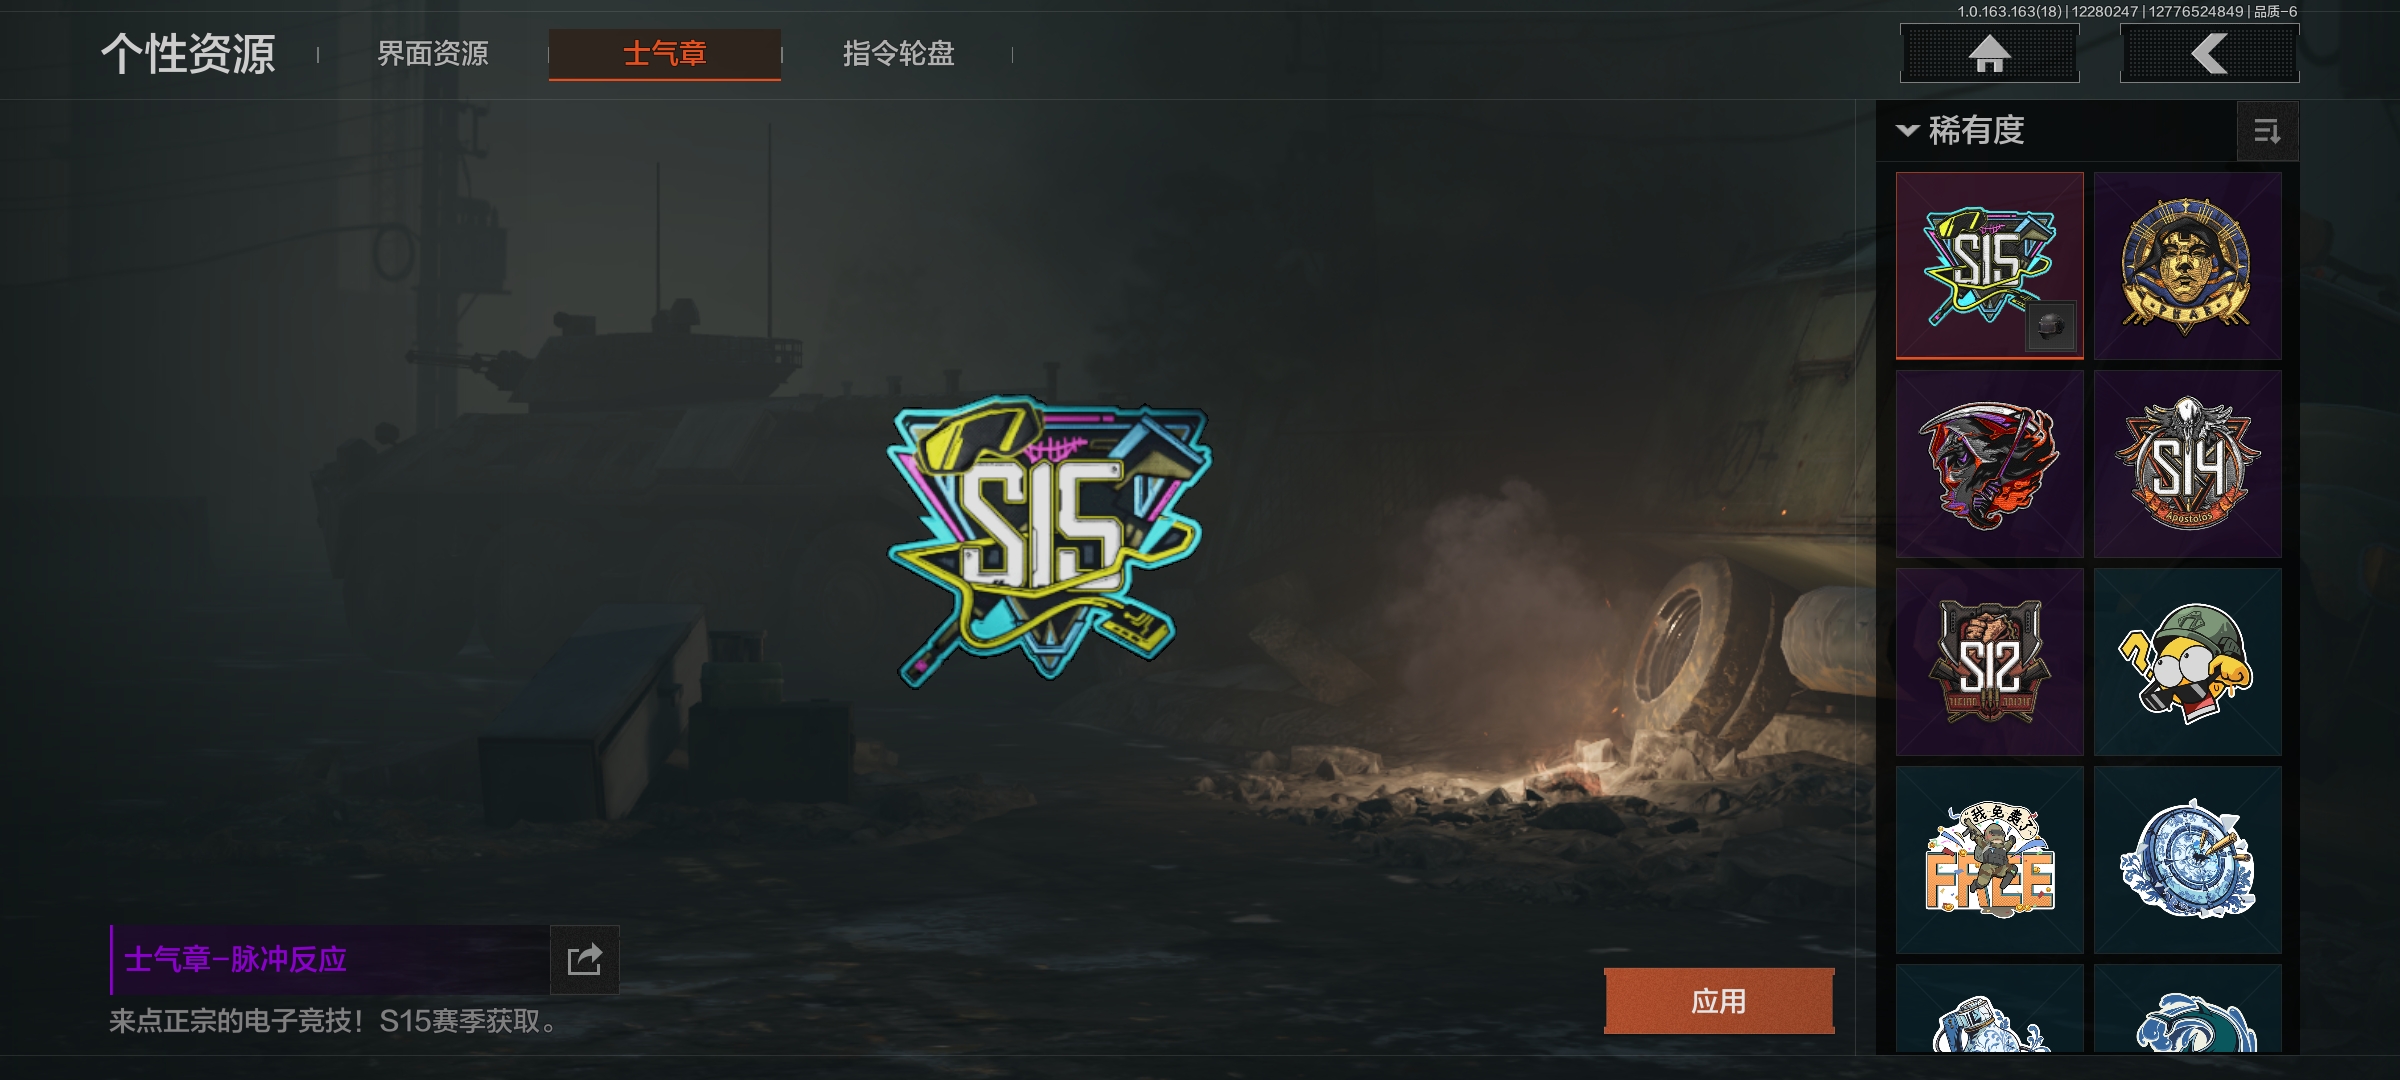2400x1080 pixels.
Task: Open the 指令轮盘 tab
Action: click(x=898, y=54)
